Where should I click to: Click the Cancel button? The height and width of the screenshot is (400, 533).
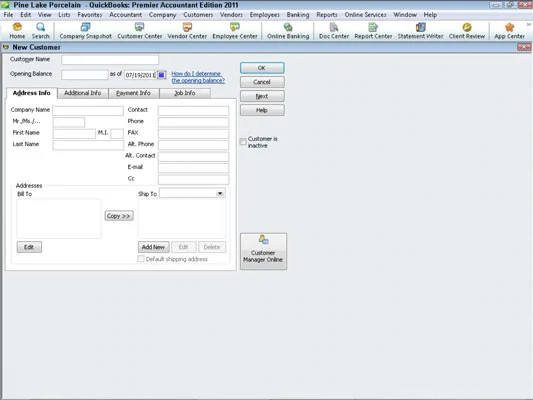click(x=262, y=82)
